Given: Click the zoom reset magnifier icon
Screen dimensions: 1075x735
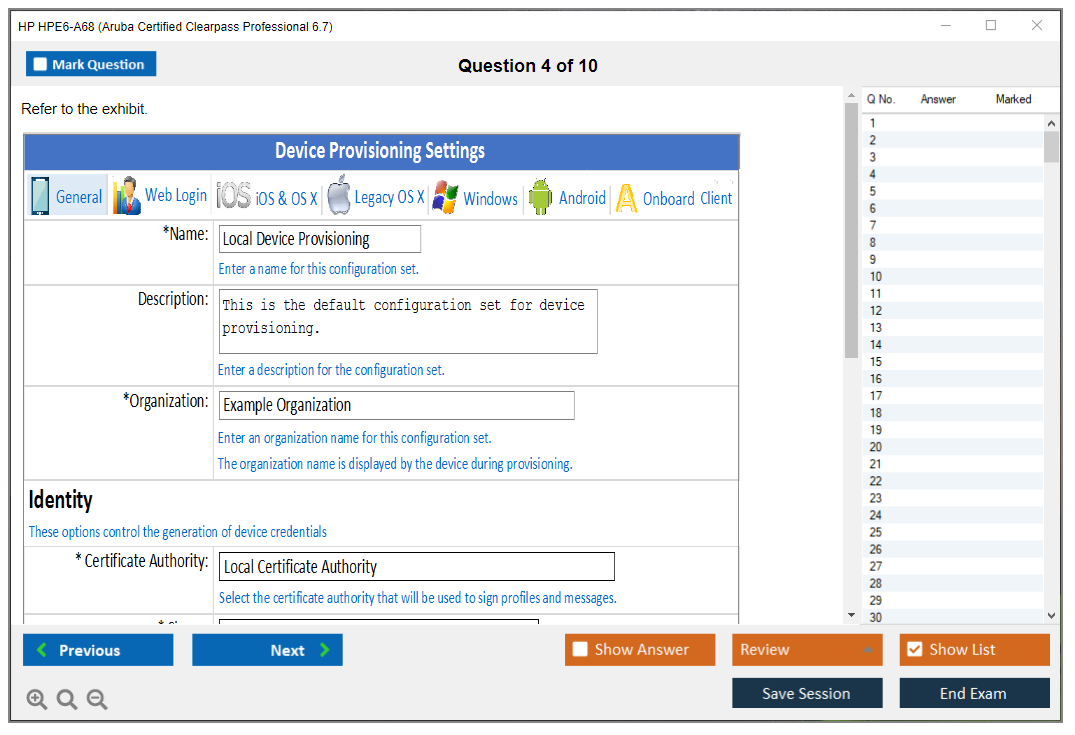Looking at the screenshot, I should (67, 700).
